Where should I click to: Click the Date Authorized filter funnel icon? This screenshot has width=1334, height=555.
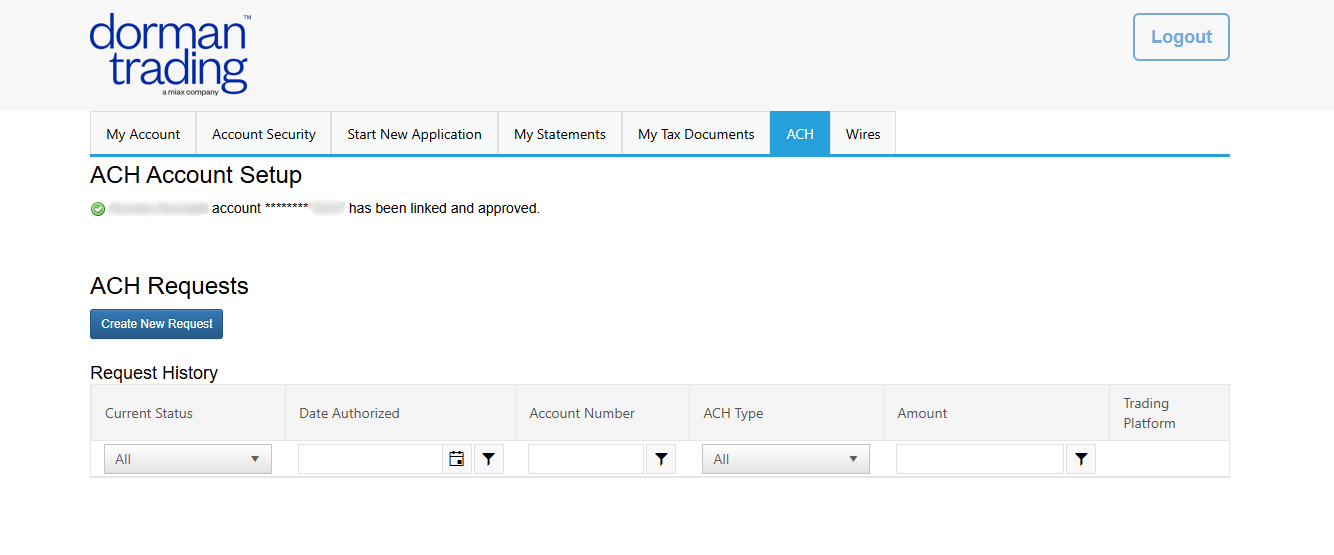click(489, 459)
